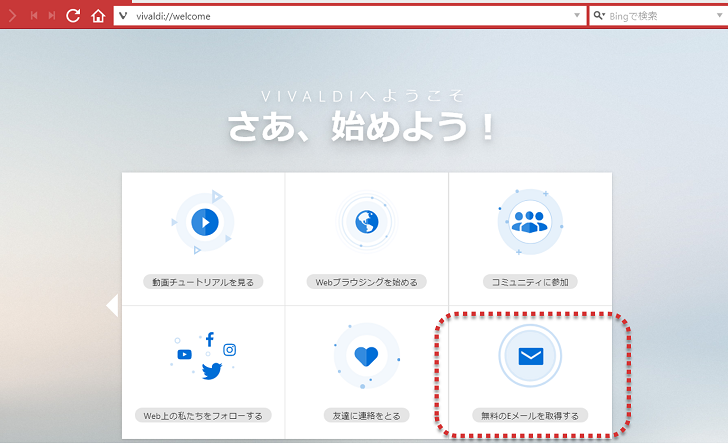Click the 友達に連絡をとる button
This screenshot has height=445, width=728.
pos(367,416)
